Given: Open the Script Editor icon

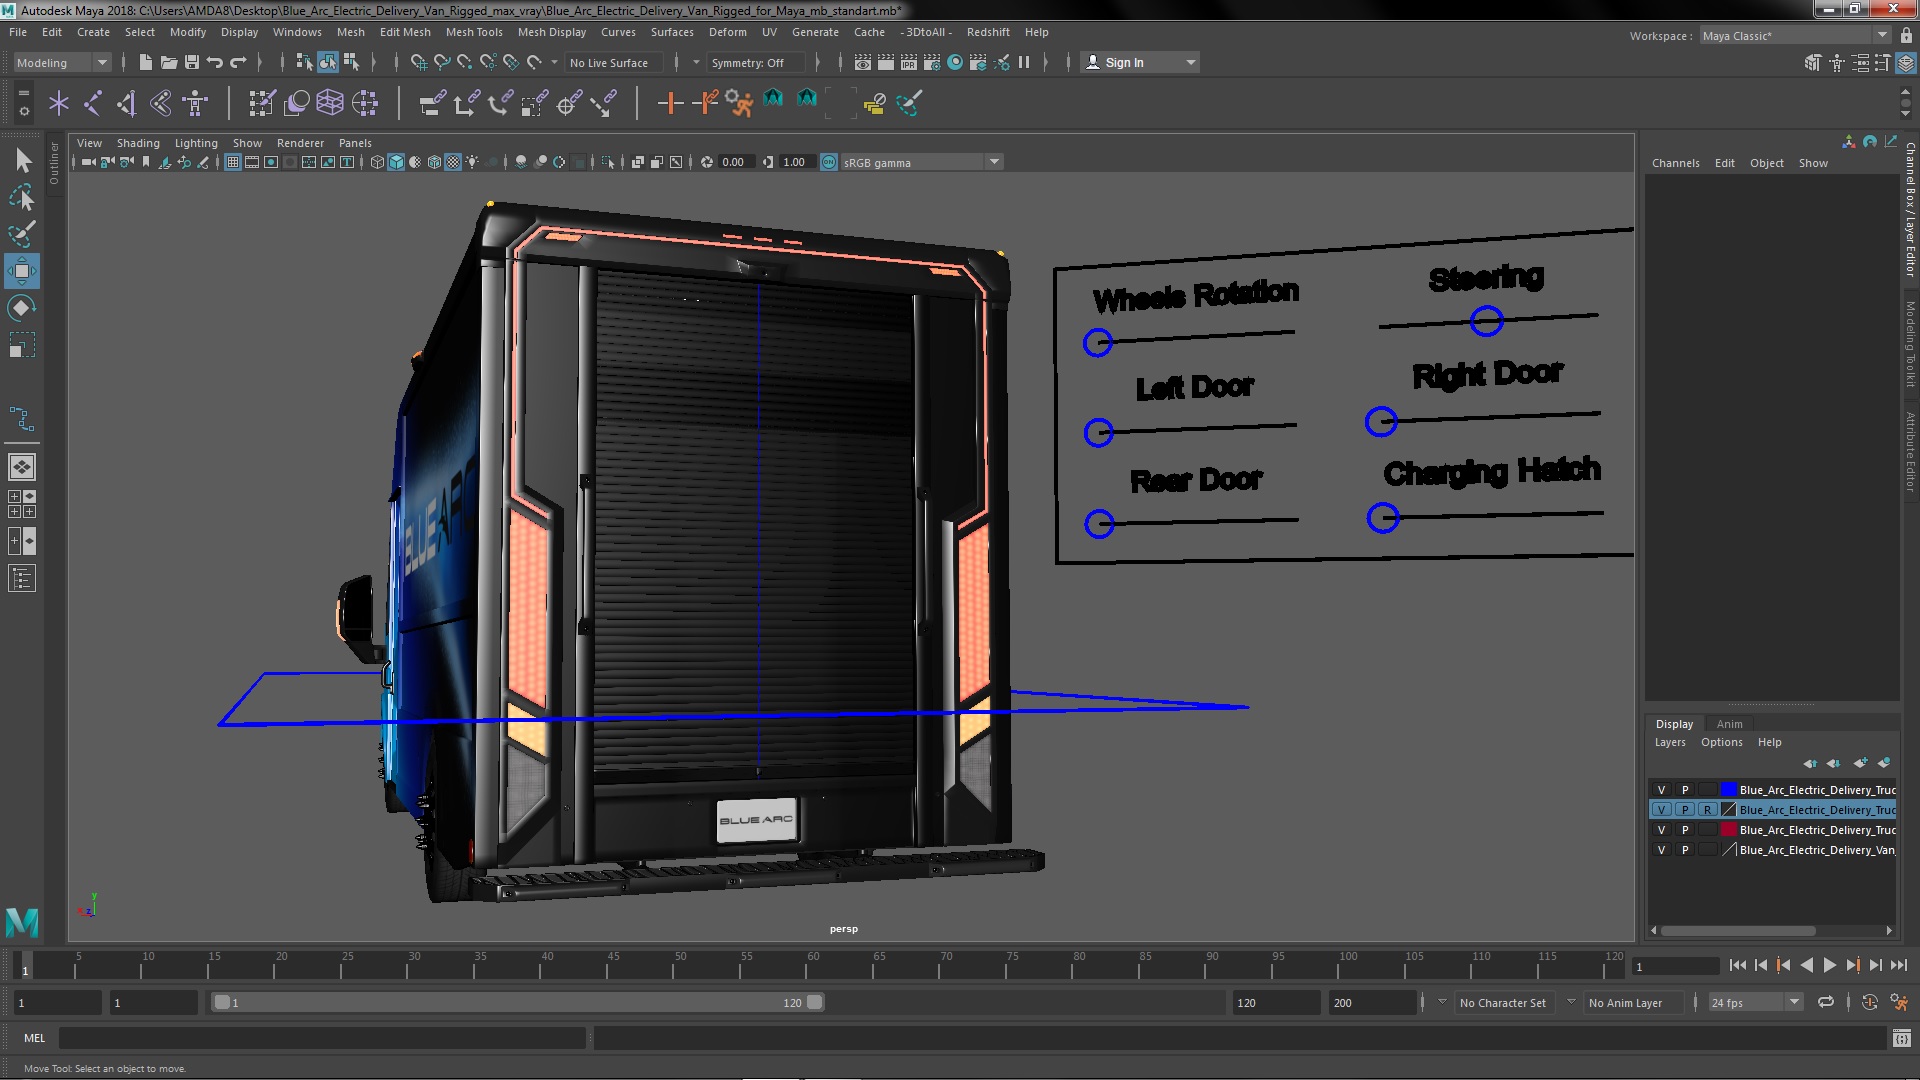Looking at the screenshot, I should point(1901,1038).
